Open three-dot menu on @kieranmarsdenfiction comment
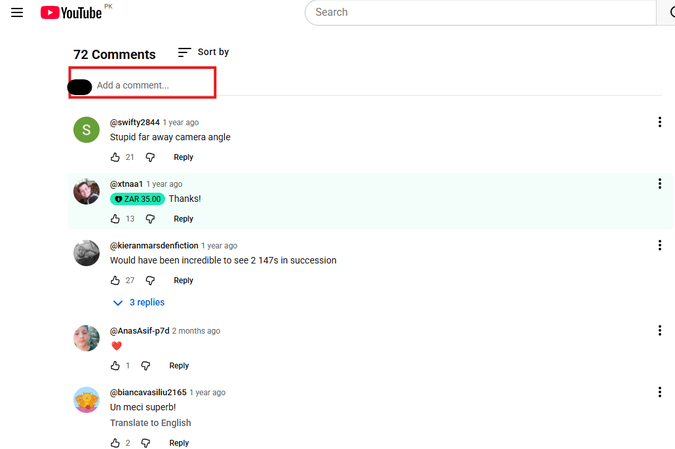This screenshot has height=449, width=675. pos(659,246)
